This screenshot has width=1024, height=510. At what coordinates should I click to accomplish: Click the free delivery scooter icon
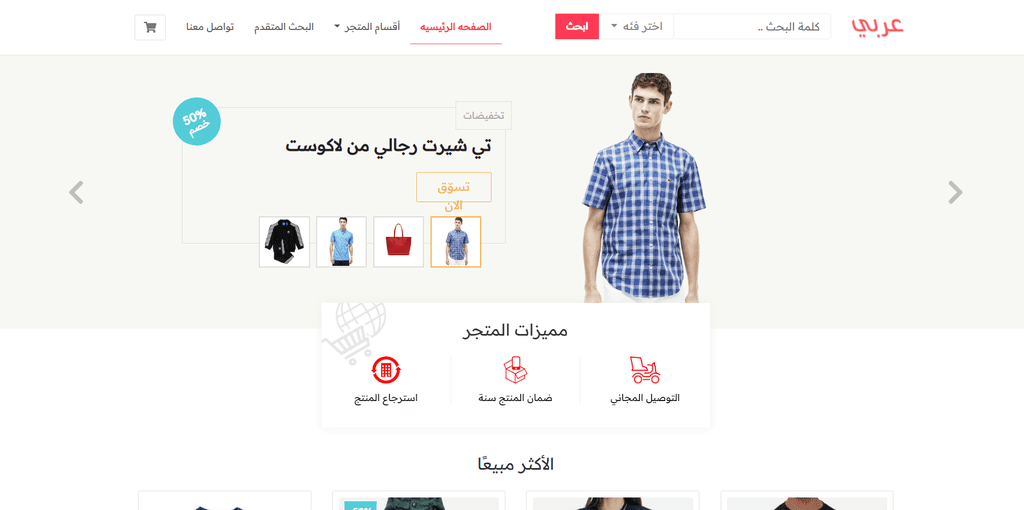coord(645,370)
